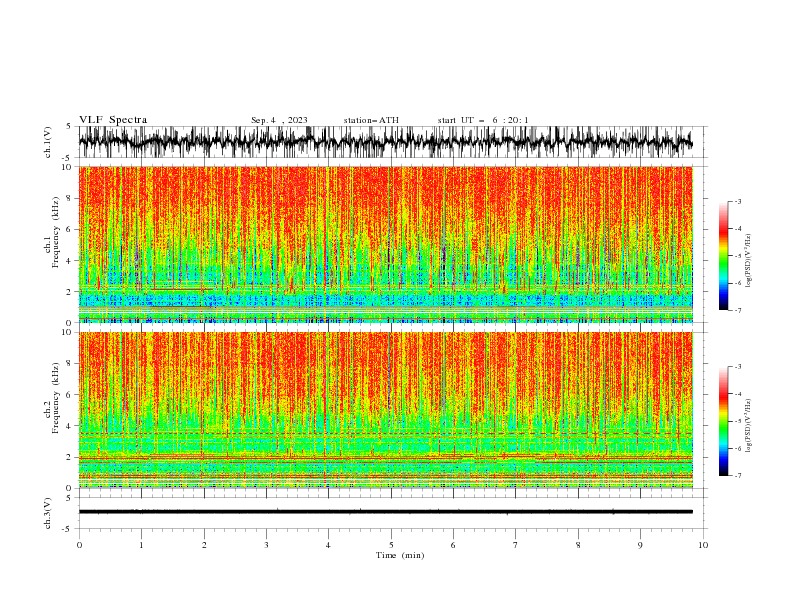Select the date 'Sep. 4 , 2023'
Image resolution: width=792 pixels, height=612 pixels.
[x=279, y=120]
